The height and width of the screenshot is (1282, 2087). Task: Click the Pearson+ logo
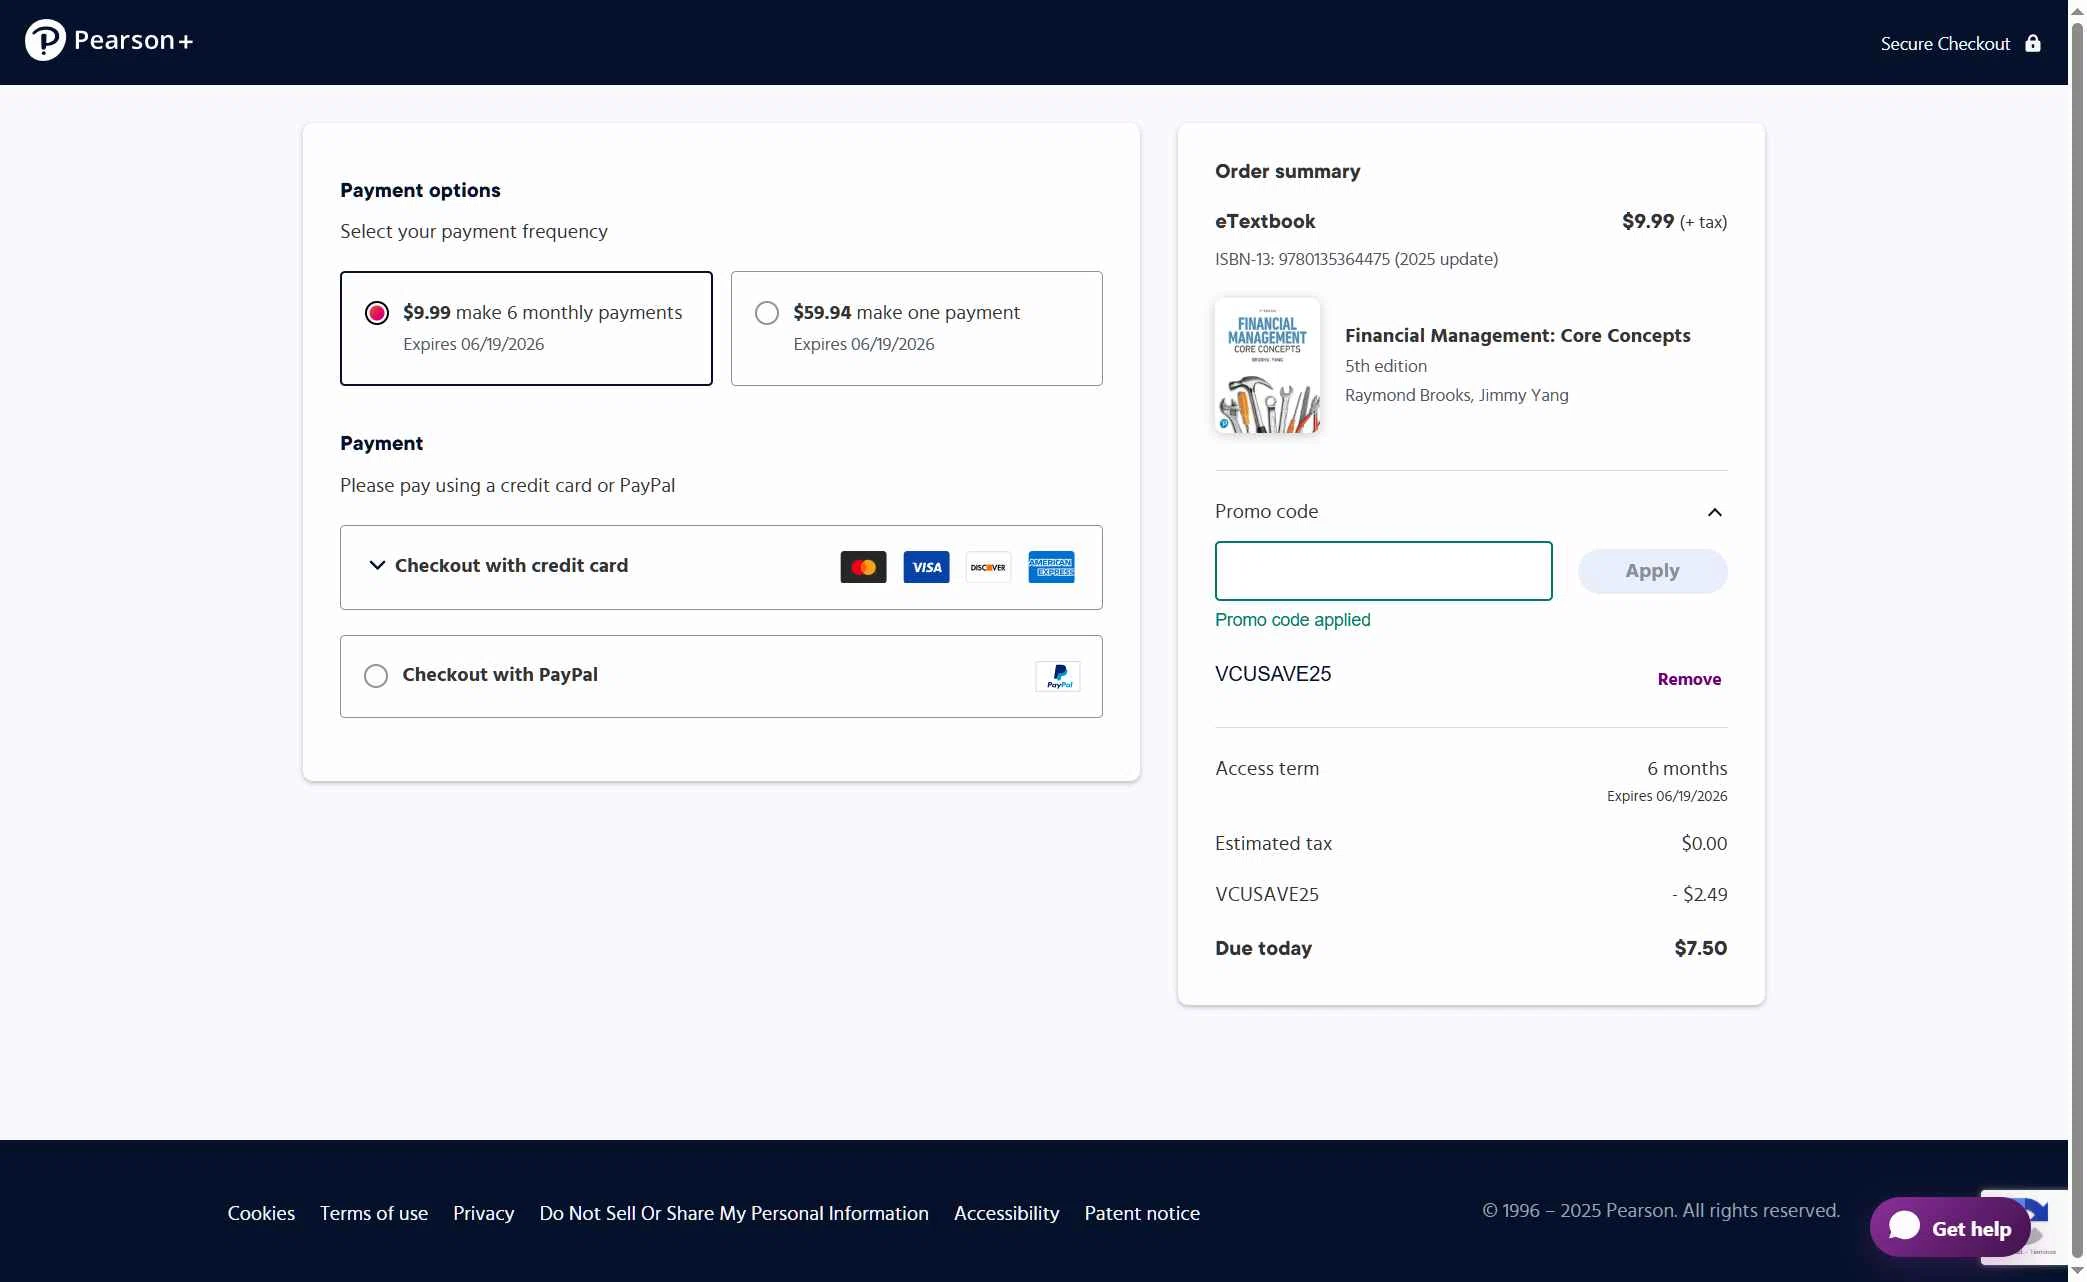(x=110, y=40)
